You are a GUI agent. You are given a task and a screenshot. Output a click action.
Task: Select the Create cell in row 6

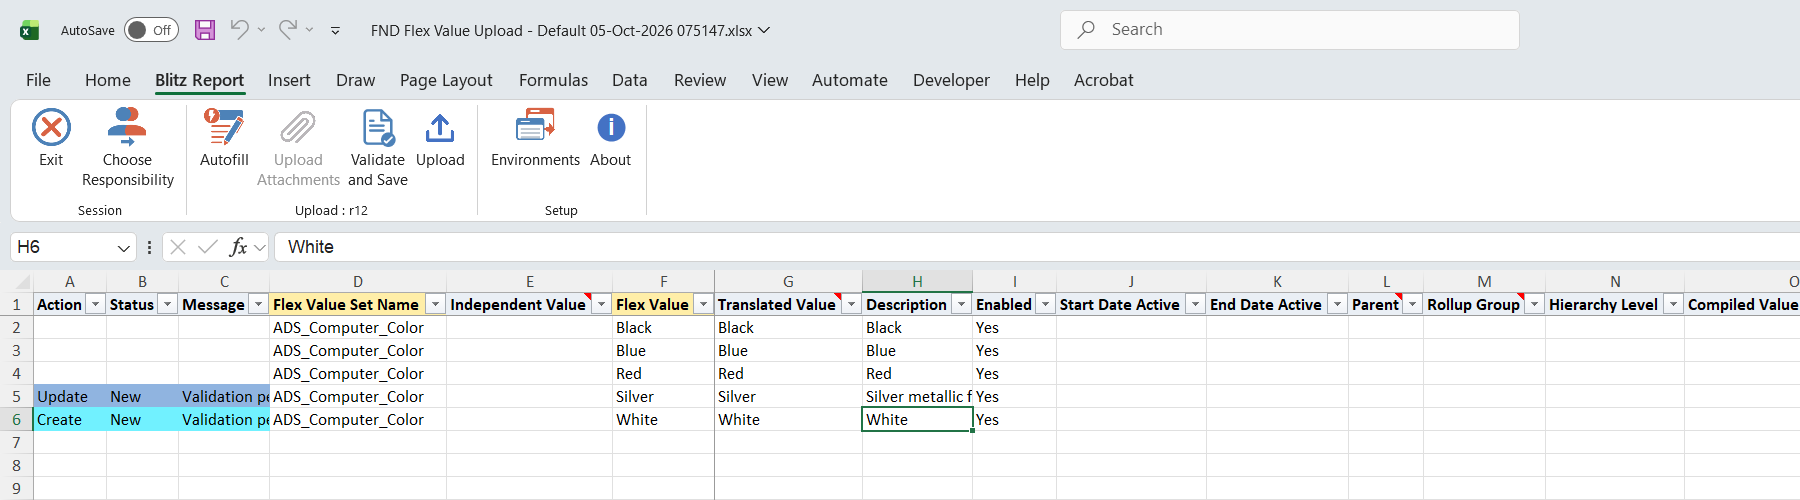(70, 420)
